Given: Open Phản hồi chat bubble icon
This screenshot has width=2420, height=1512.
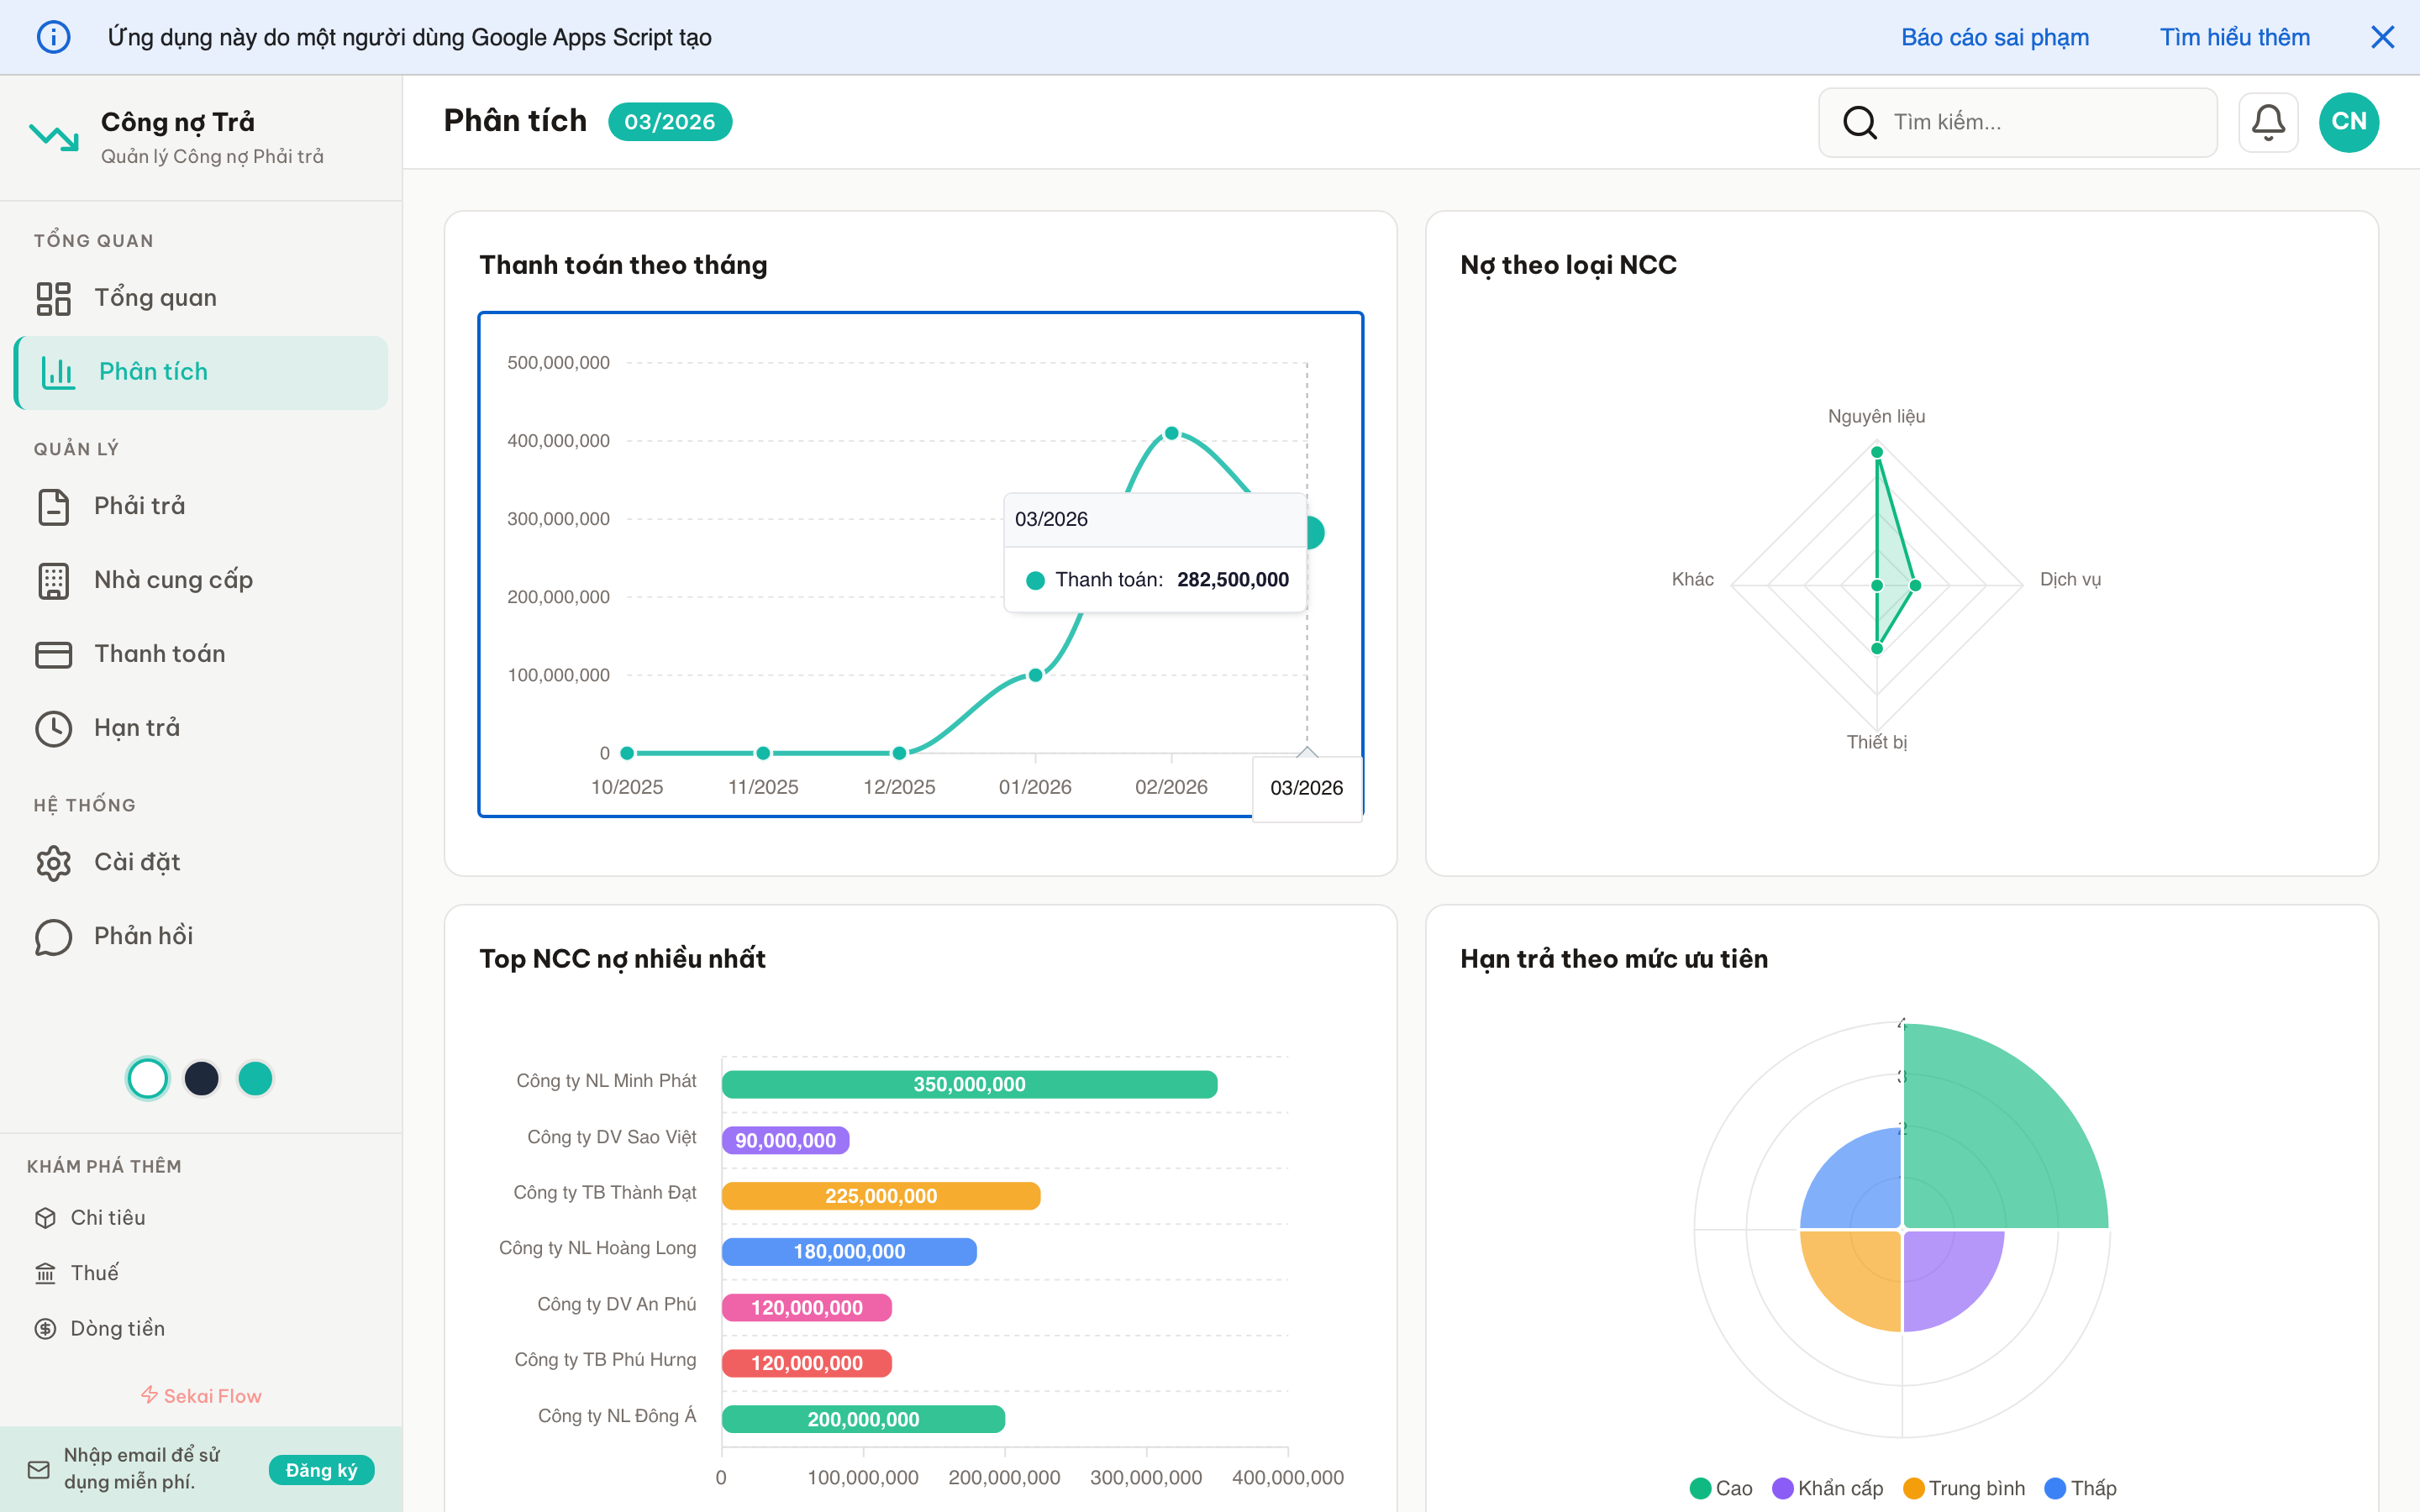Looking at the screenshot, I should [x=53, y=936].
